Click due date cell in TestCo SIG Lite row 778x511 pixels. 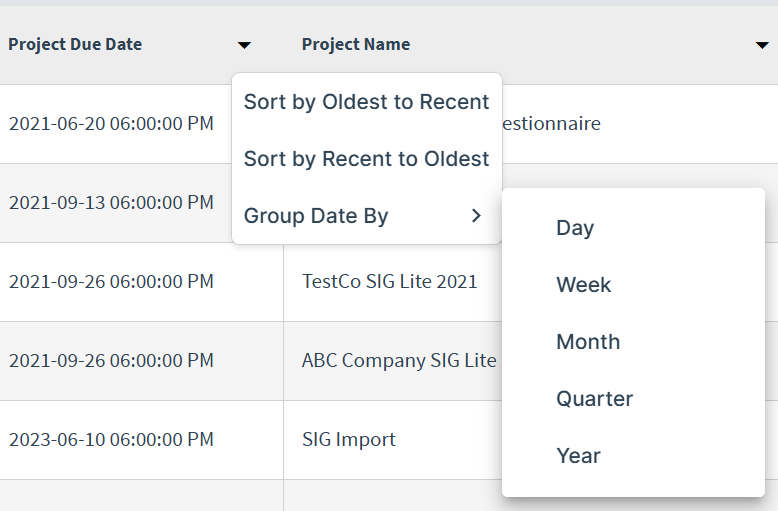pos(111,282)
